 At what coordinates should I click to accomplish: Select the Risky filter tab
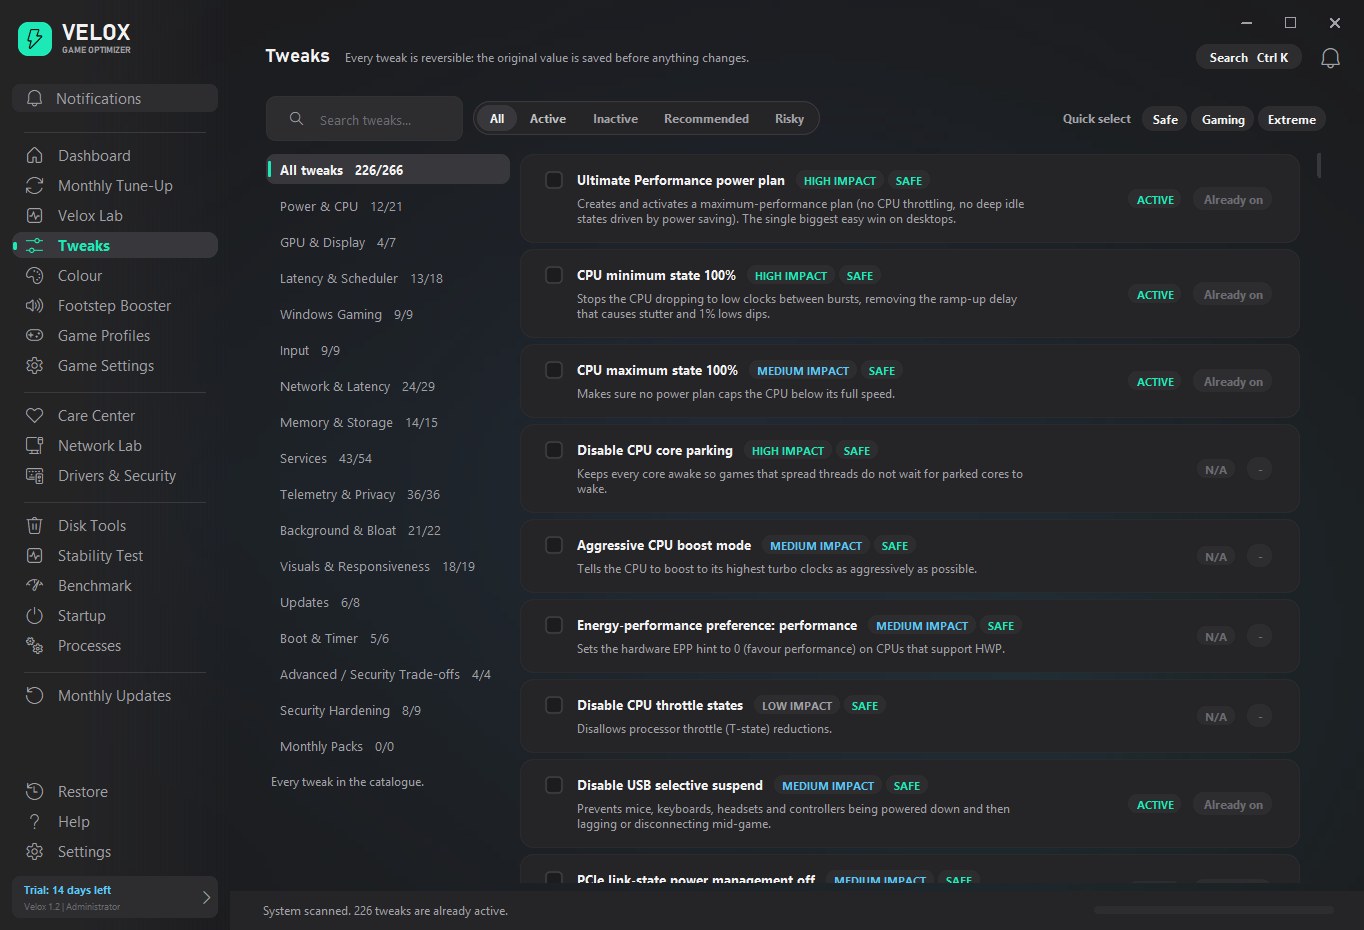[789, 119]
